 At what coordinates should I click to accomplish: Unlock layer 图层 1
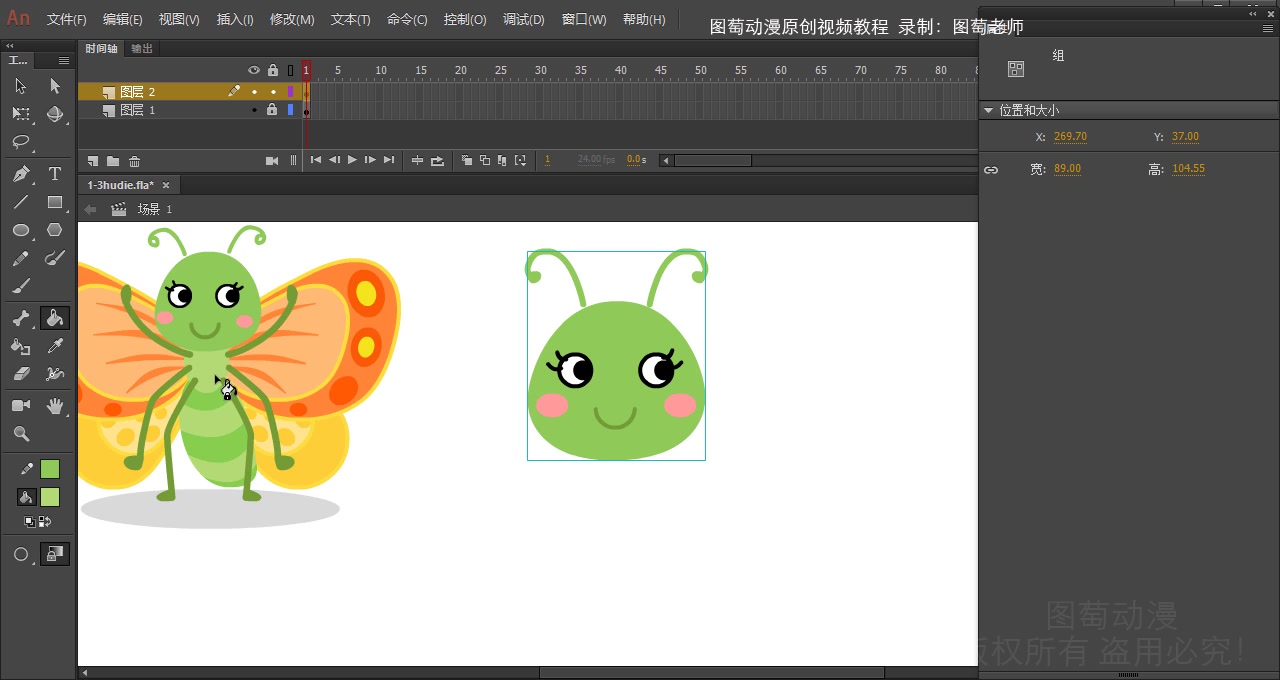(x=271, y=111)
